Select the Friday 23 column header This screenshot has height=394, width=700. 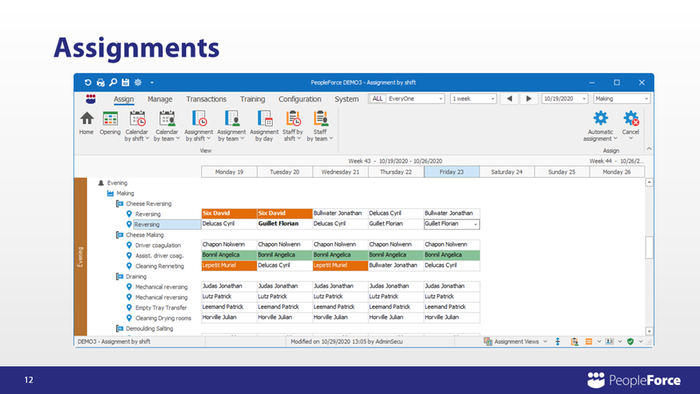coord(451,172)
